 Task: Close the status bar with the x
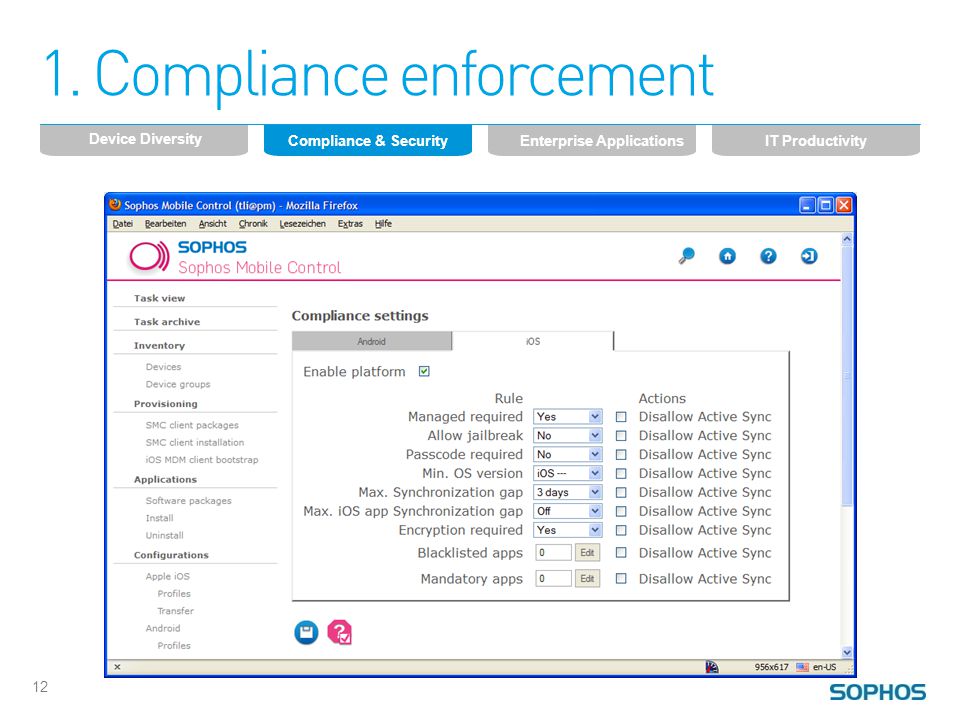coord(117,667)
